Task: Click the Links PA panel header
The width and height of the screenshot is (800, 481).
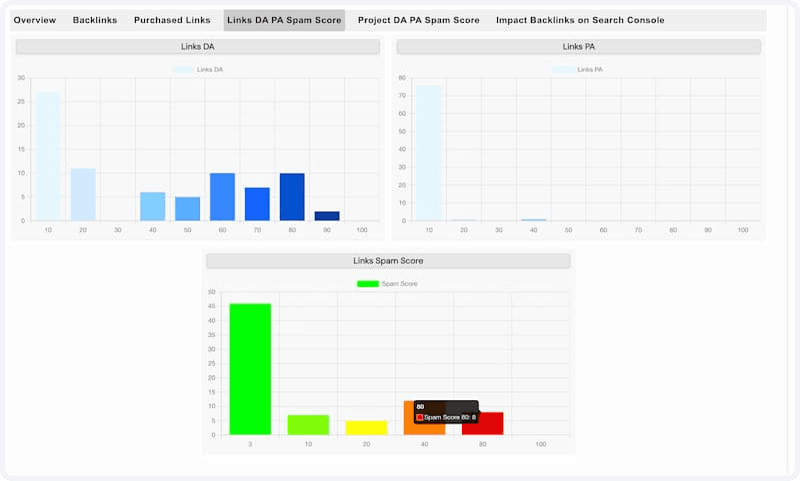Action: pyautogui.click(x=579, y=46)
